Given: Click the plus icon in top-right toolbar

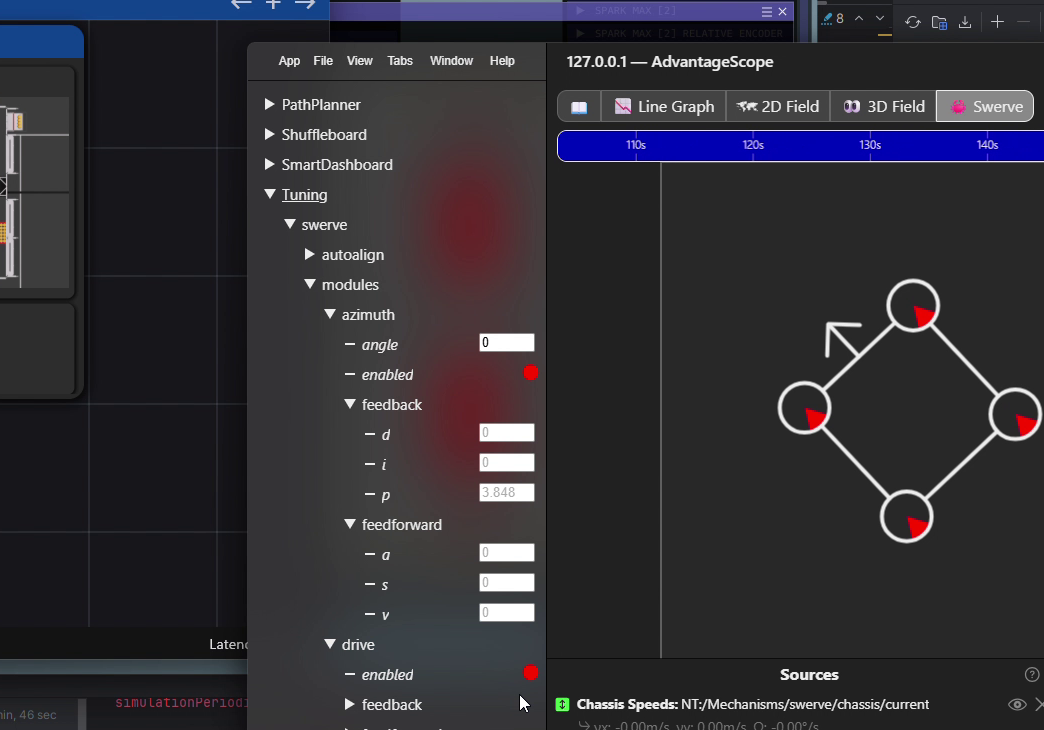Looking at the screenshot, I should click(x=997, y=22).
